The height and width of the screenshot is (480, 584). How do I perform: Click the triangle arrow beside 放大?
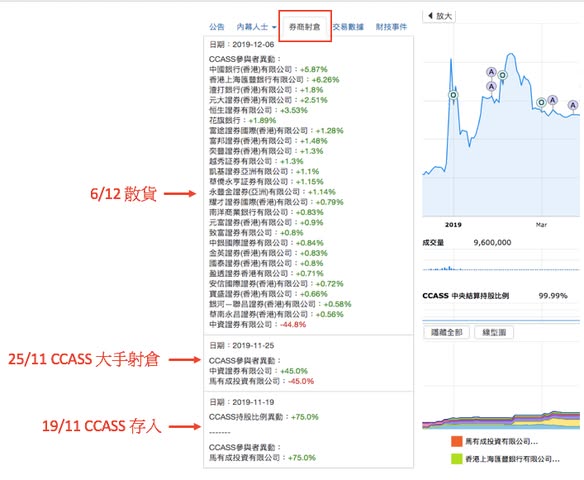click(x=430, y=16)
